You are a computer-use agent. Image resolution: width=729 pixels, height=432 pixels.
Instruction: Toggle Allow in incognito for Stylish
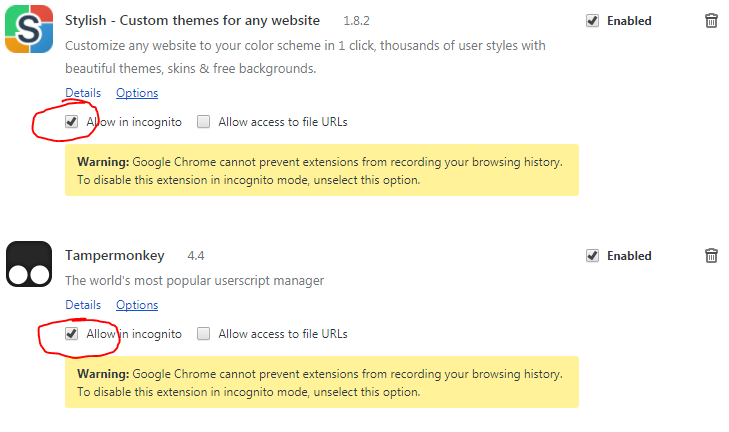(71, 122)
